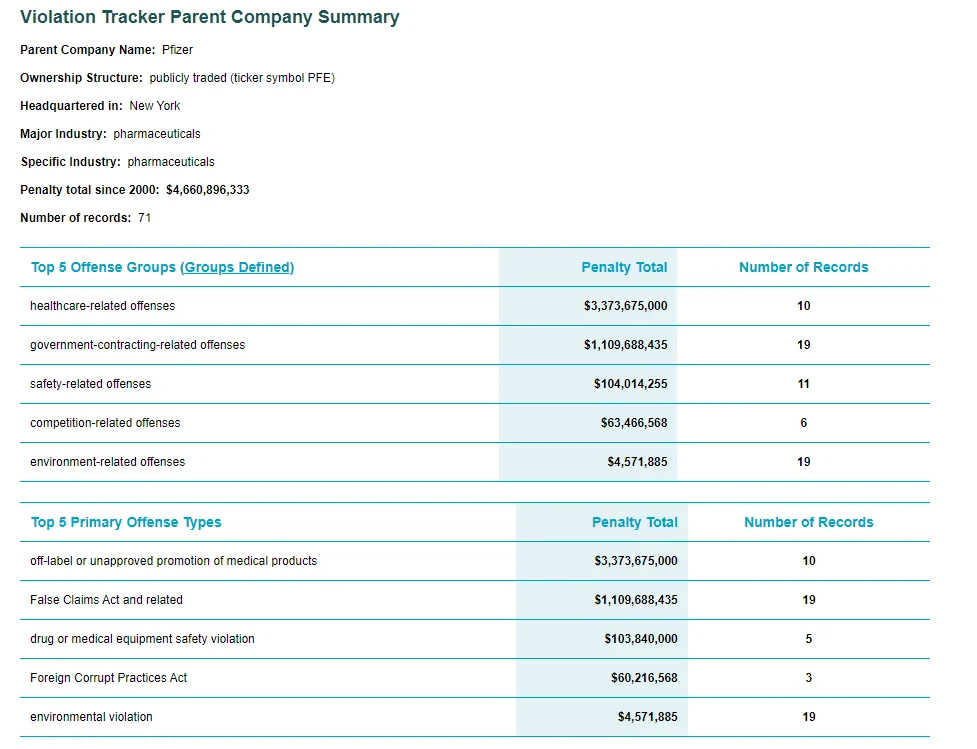Viewport: 977px width, 749px height.
Task: Click the environmental violation row label
Action: click(91, 717)
